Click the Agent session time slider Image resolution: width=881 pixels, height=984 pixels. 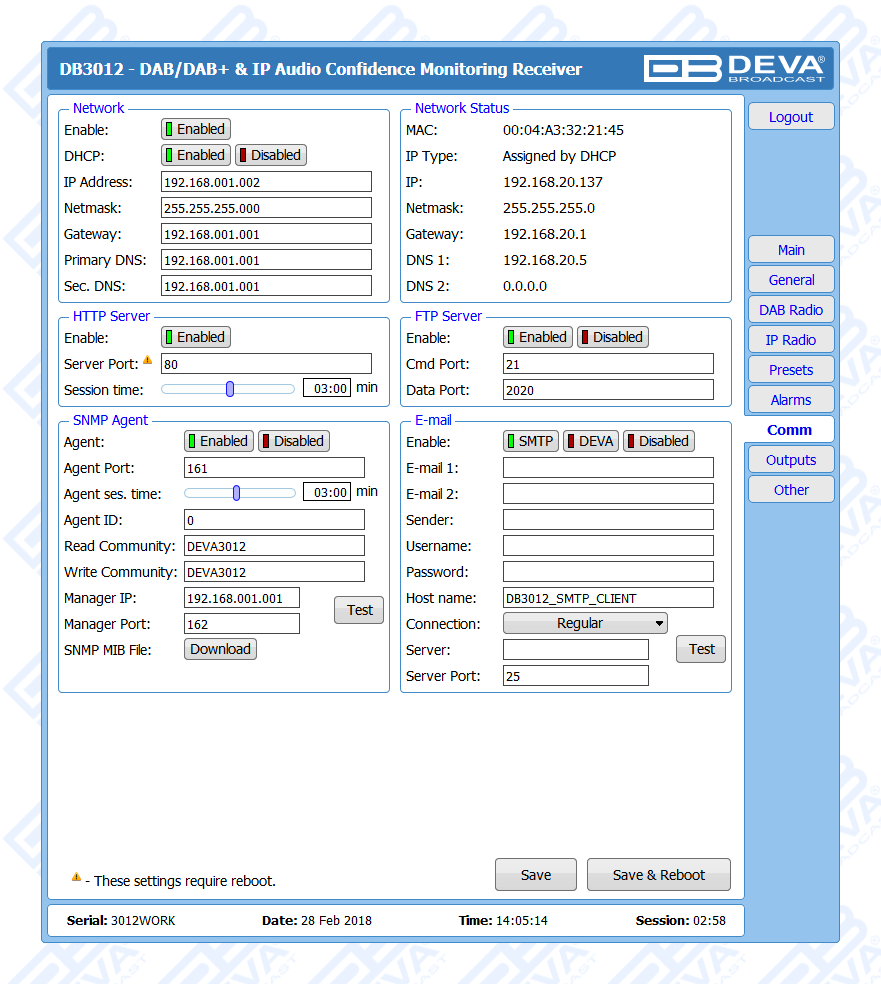237,492
